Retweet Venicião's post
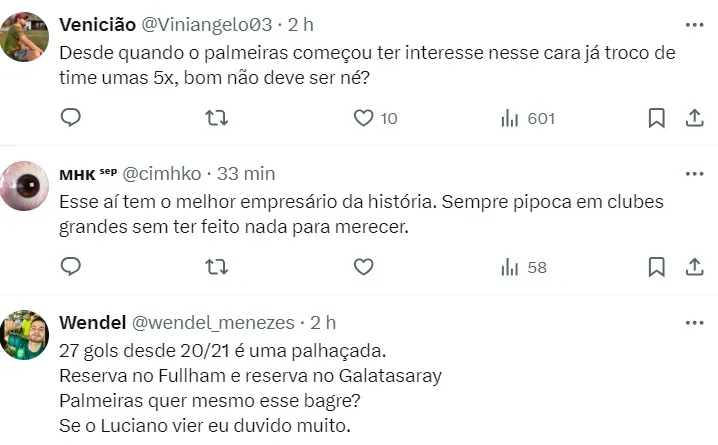This screenshot has height=445, width=718. [x=217, y=118]
